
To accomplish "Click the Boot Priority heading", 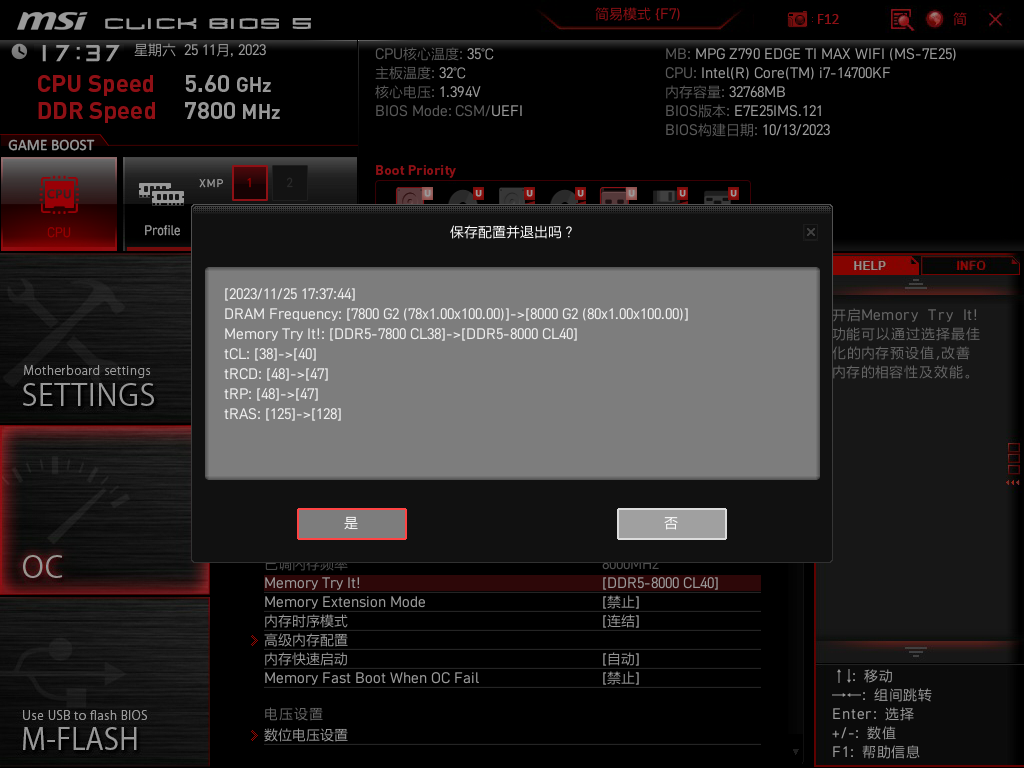I will (x=415, y=170).
